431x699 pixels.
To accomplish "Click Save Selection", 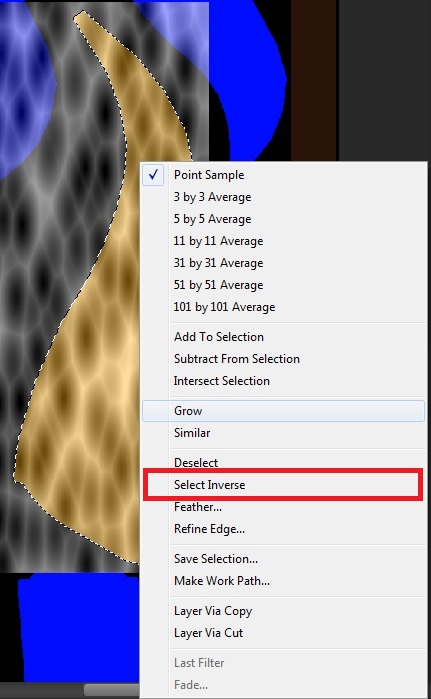I will 283,559.
